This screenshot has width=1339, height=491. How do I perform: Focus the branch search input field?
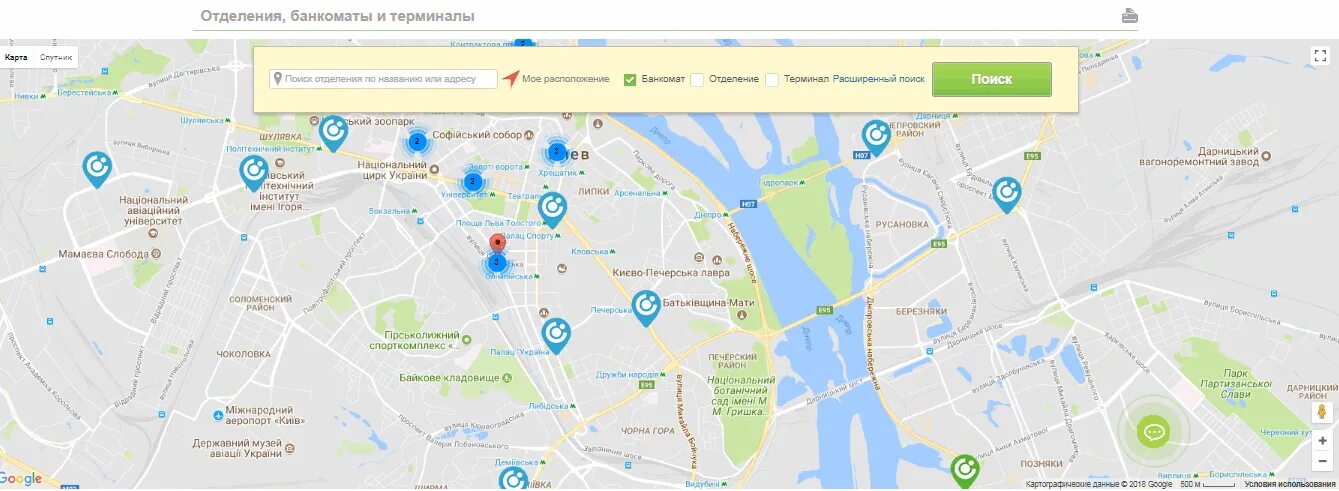point(383,79)
